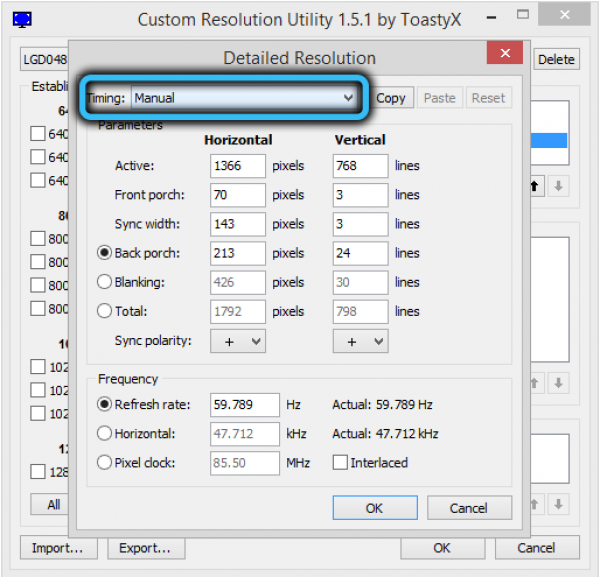This screenshot has width=600, height=577.
Task: Click the maximize button of the main window
Action: (x=523, y=15)
